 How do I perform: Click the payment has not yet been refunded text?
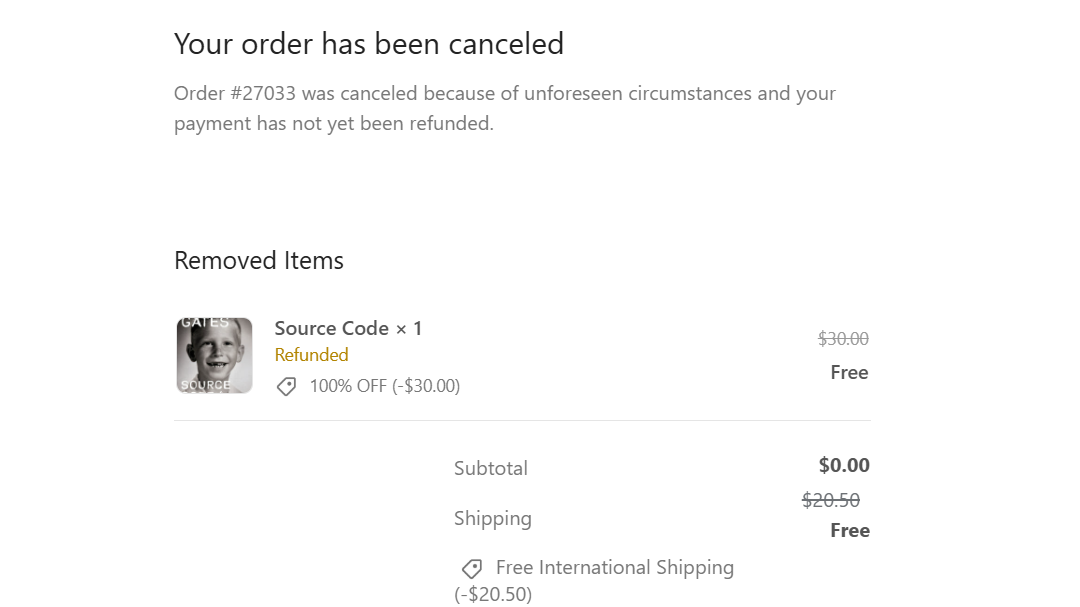point(333,123)
